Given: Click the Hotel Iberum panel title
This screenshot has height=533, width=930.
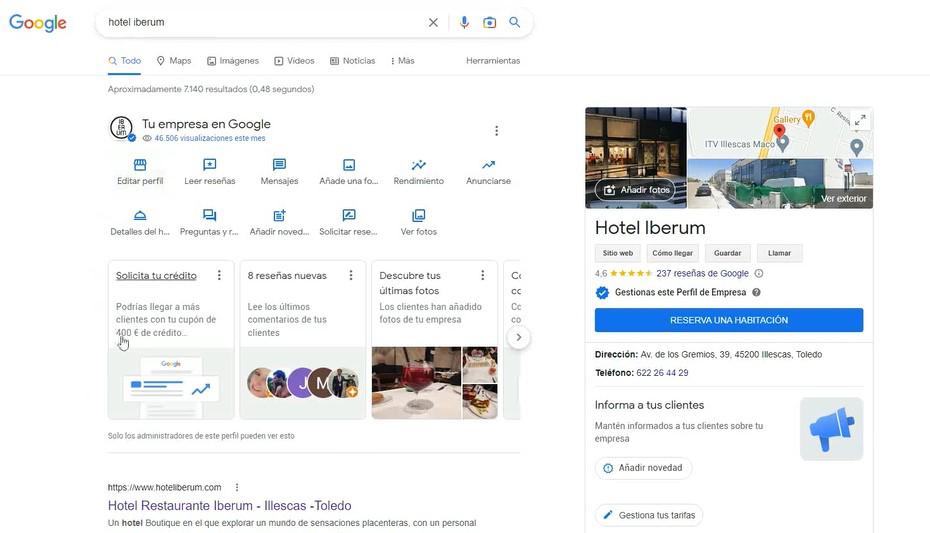Looking at the screenshot, I should (x=650, y=228).
